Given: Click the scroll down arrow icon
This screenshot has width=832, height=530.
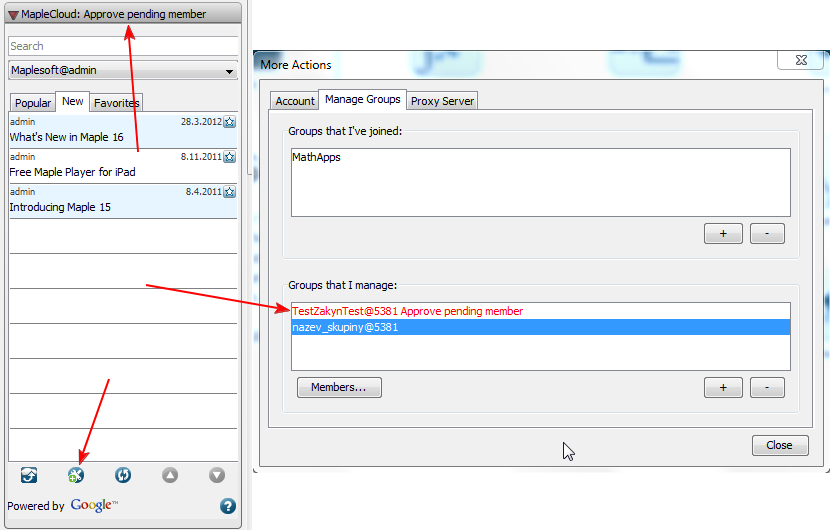Looking at the screenshot, I should [x=217, y=475].
